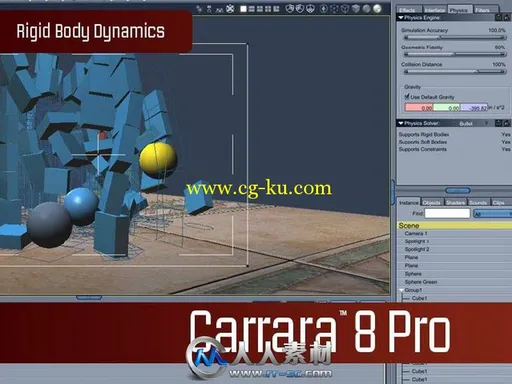Click the Geometric Fidelity 60% value
The image size is (512, 384).
coord(500,47)
